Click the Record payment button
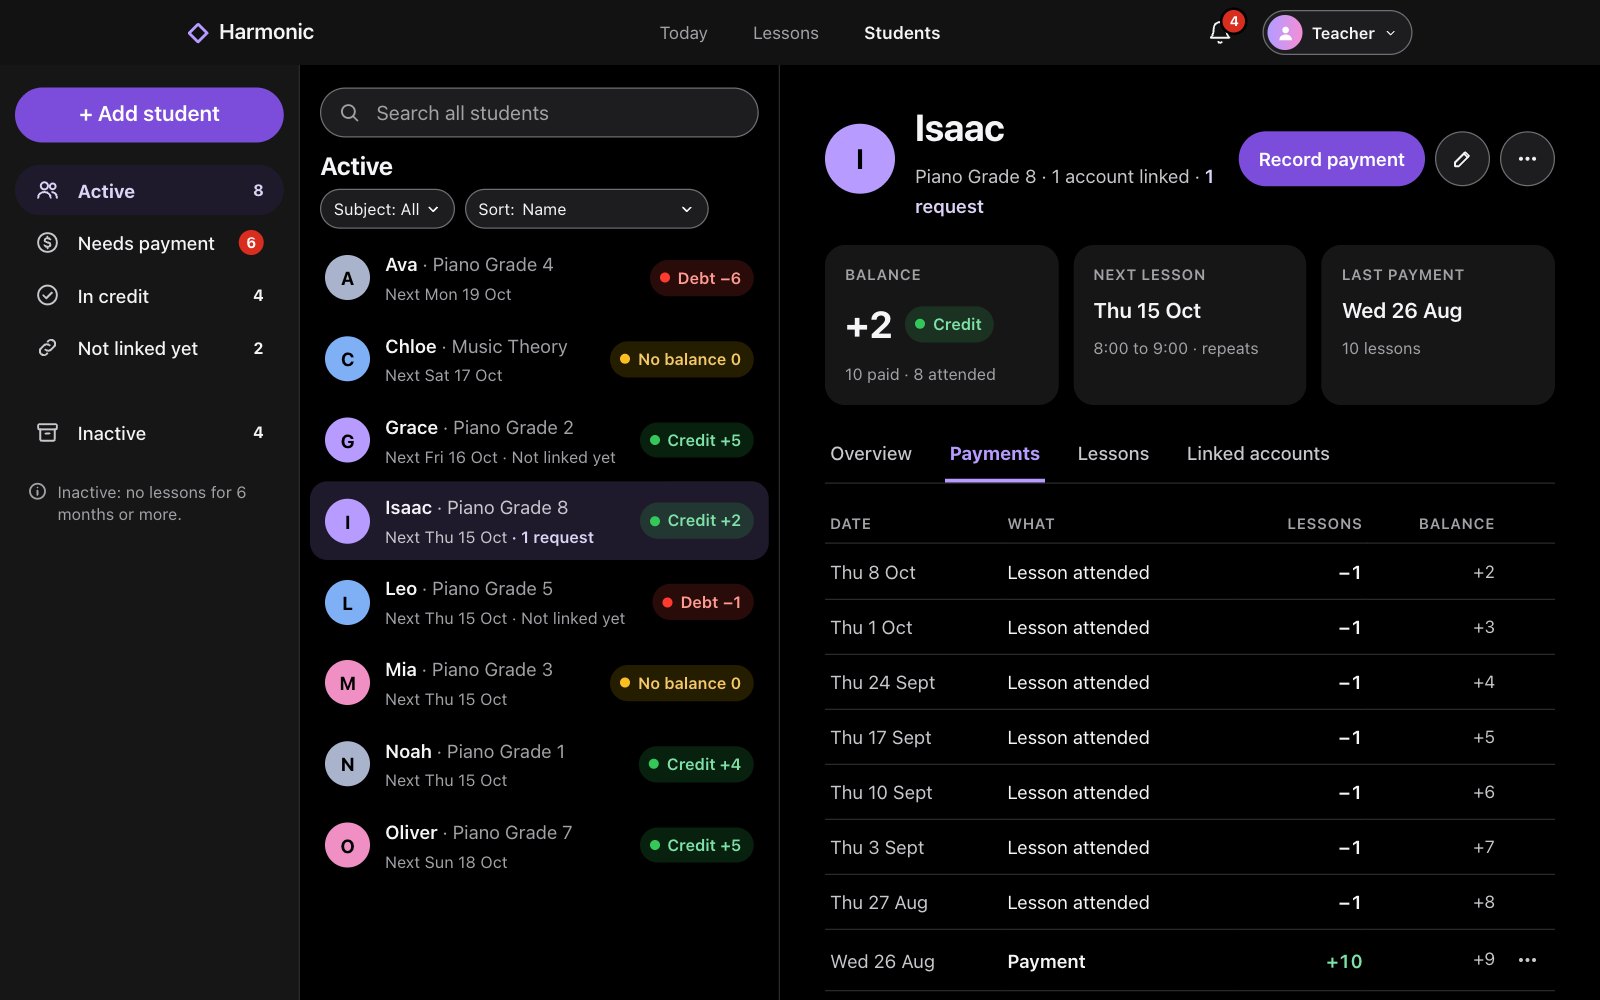 tap(1331, 159)
